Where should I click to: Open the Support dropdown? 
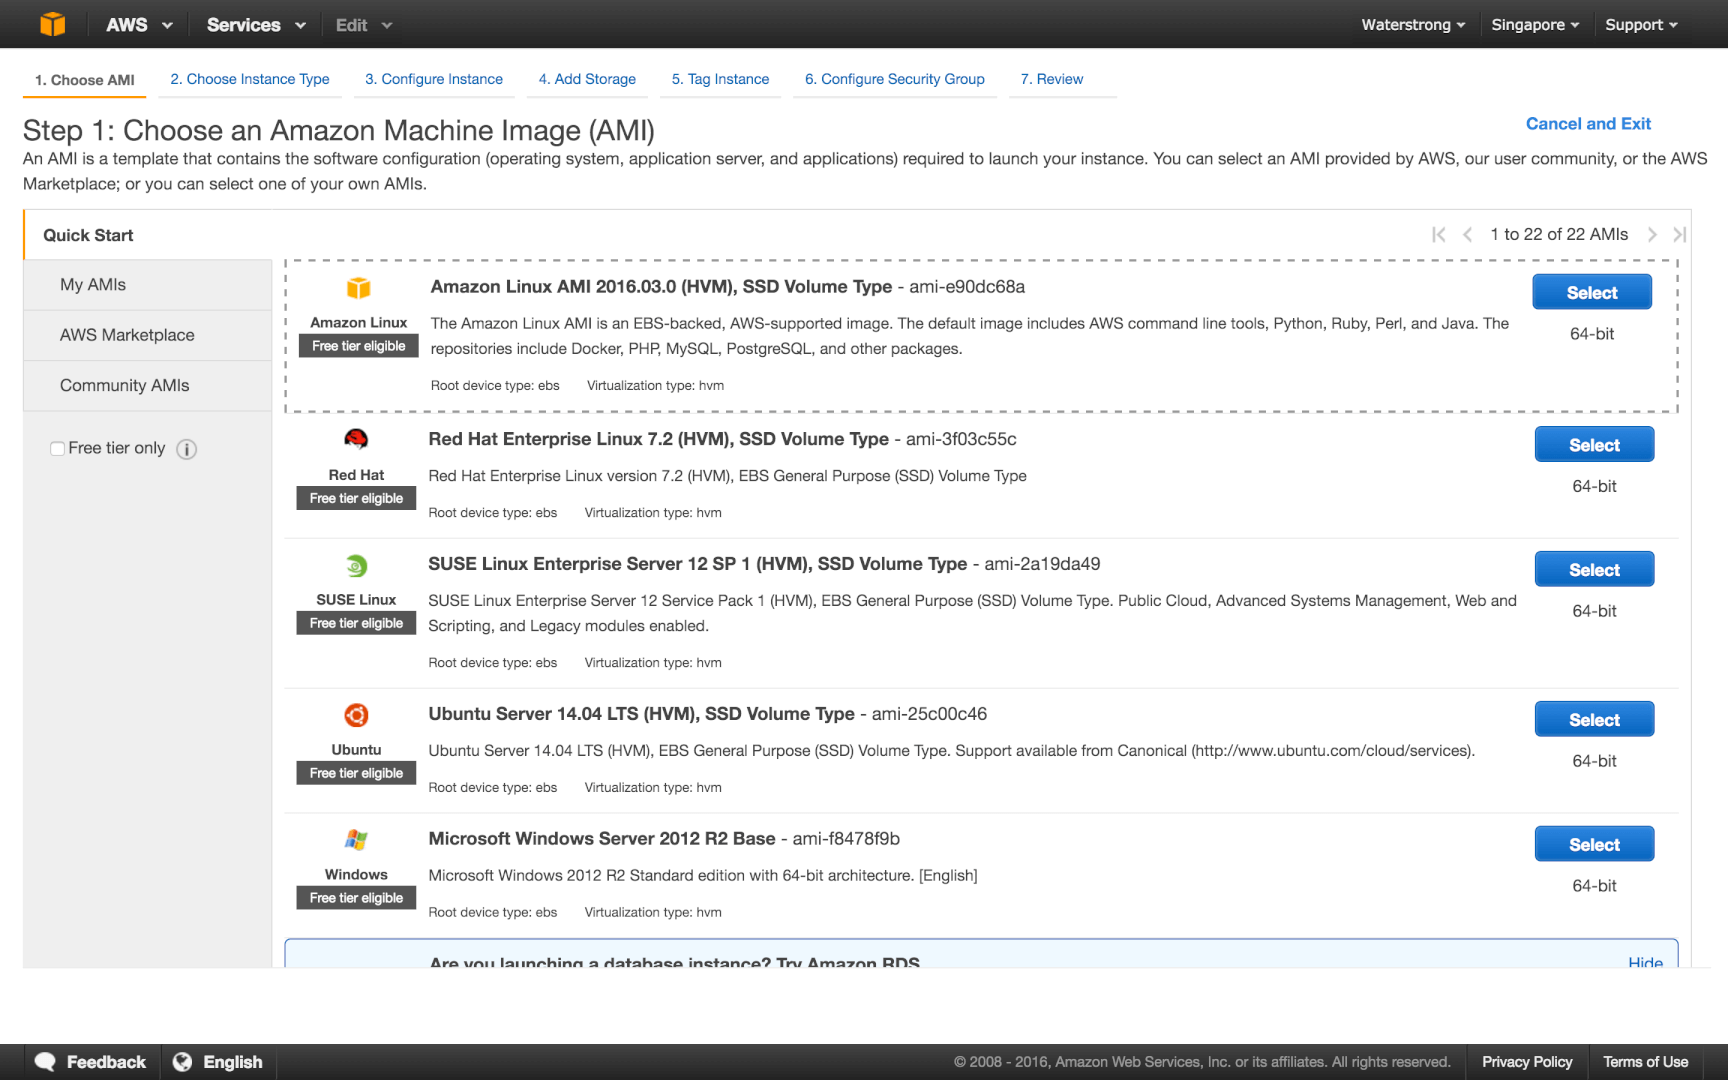[1641, 25]
